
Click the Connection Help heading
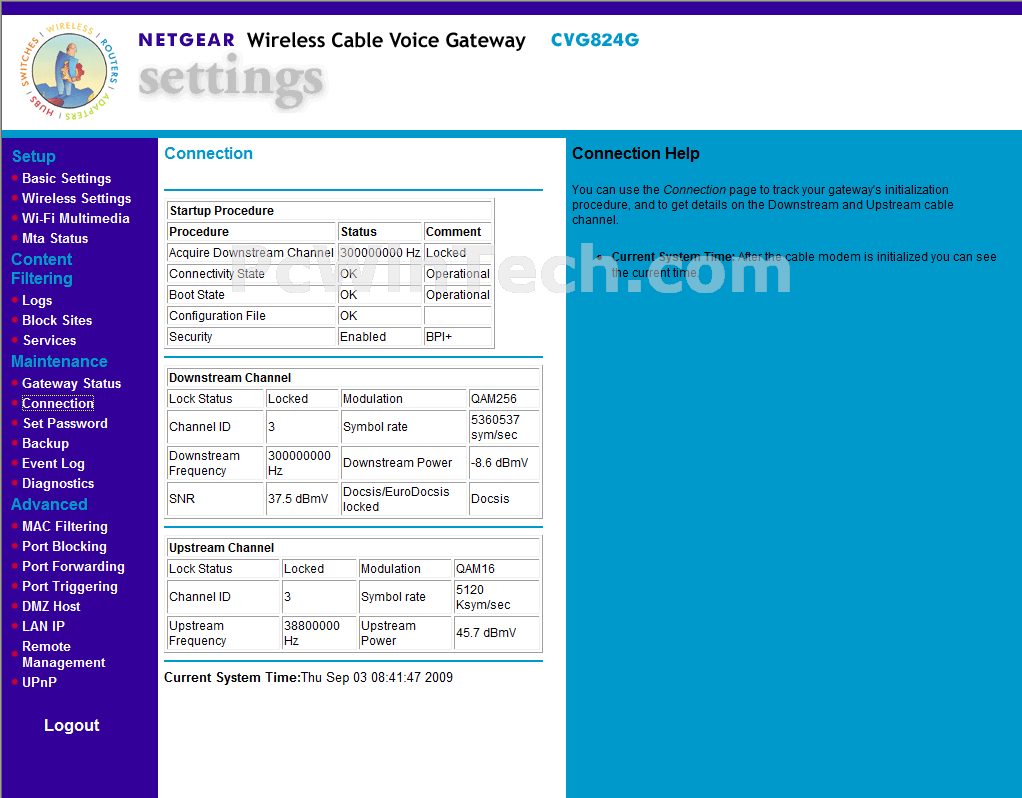[635, 153]
